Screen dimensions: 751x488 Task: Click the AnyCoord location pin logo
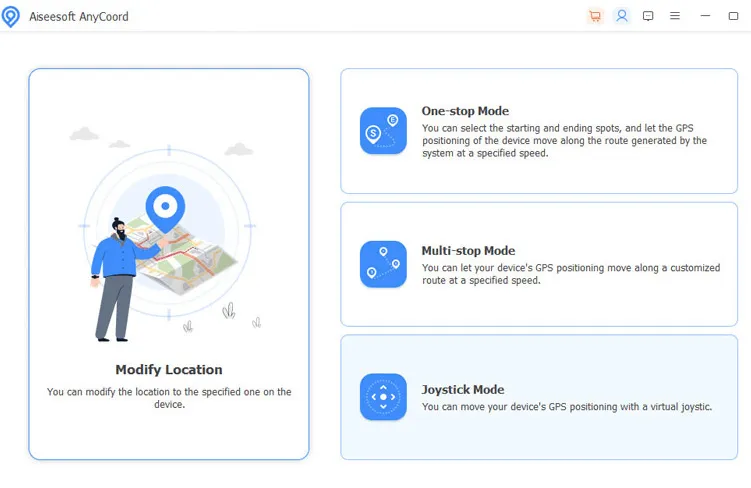point(11,17)
